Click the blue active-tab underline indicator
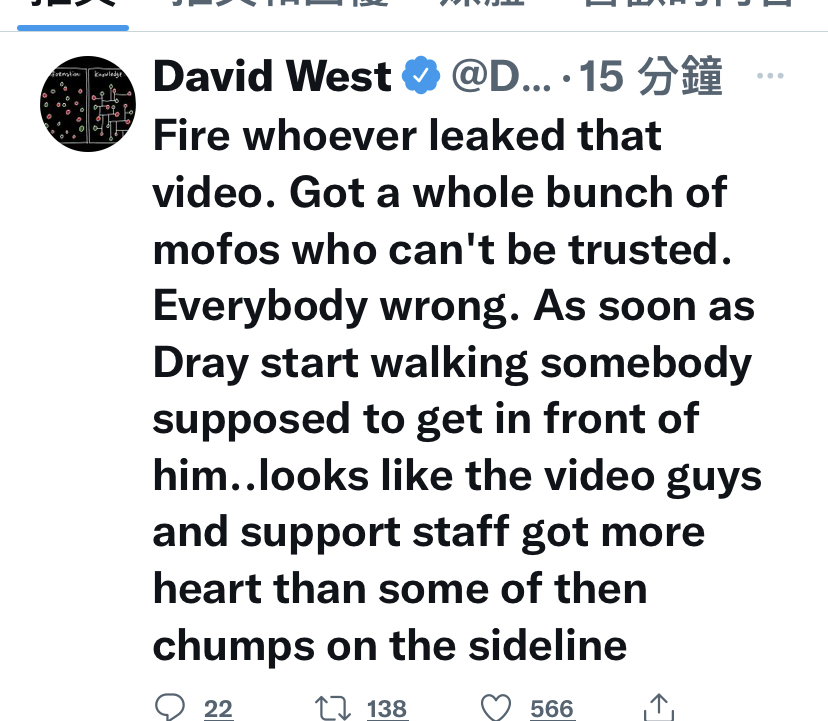This screenshot has height=721, width=828. point(73,28)
